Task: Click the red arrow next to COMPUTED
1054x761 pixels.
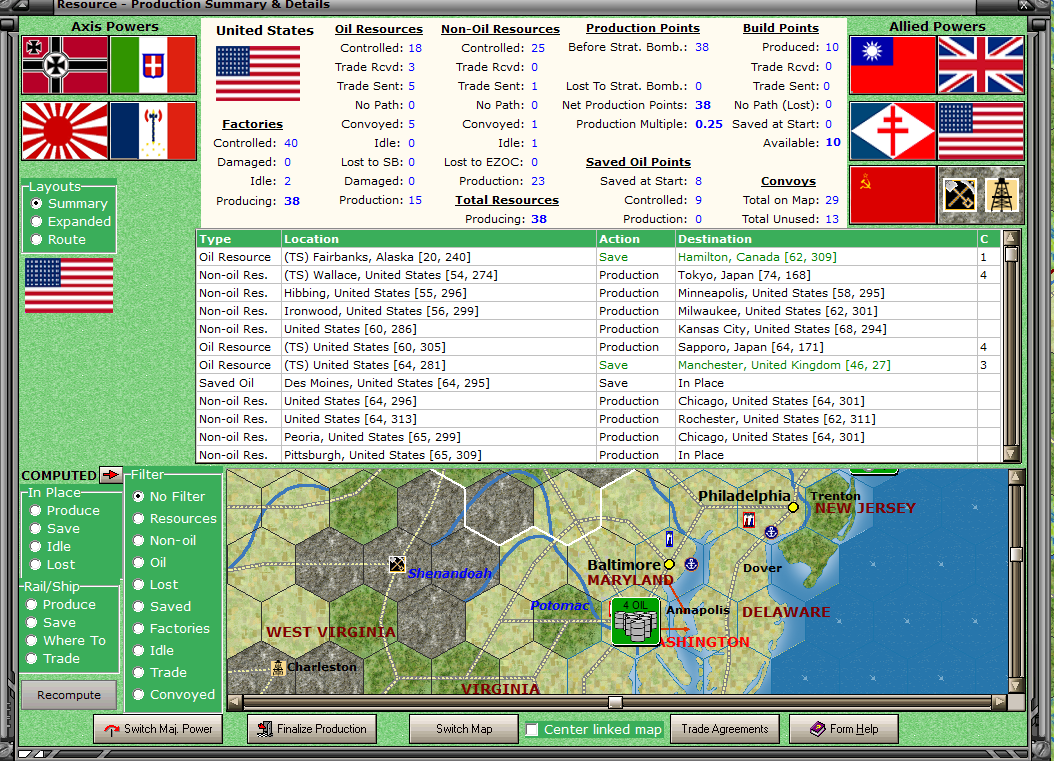Action: [x=110, y=475]
